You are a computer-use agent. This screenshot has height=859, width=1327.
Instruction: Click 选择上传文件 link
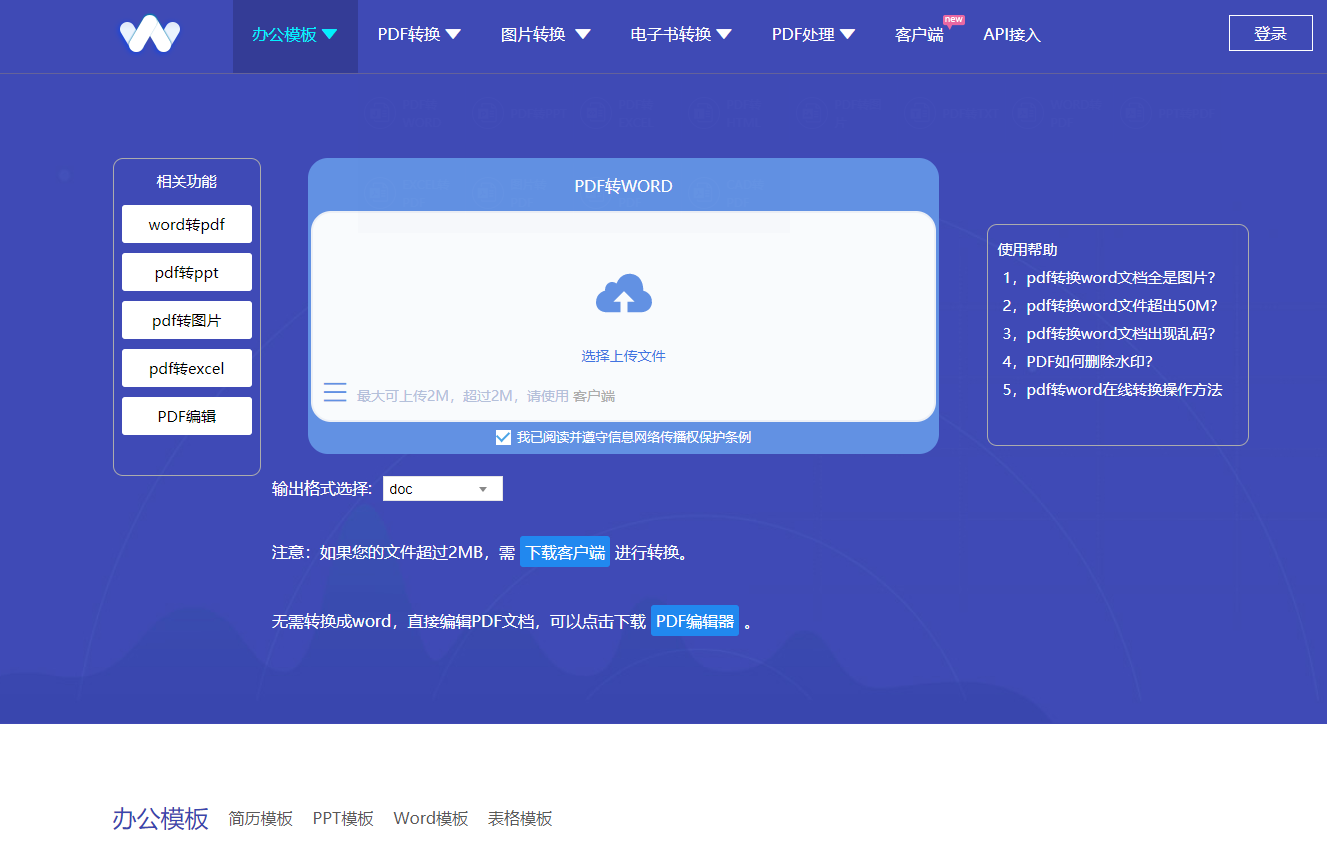pos(624,356)
